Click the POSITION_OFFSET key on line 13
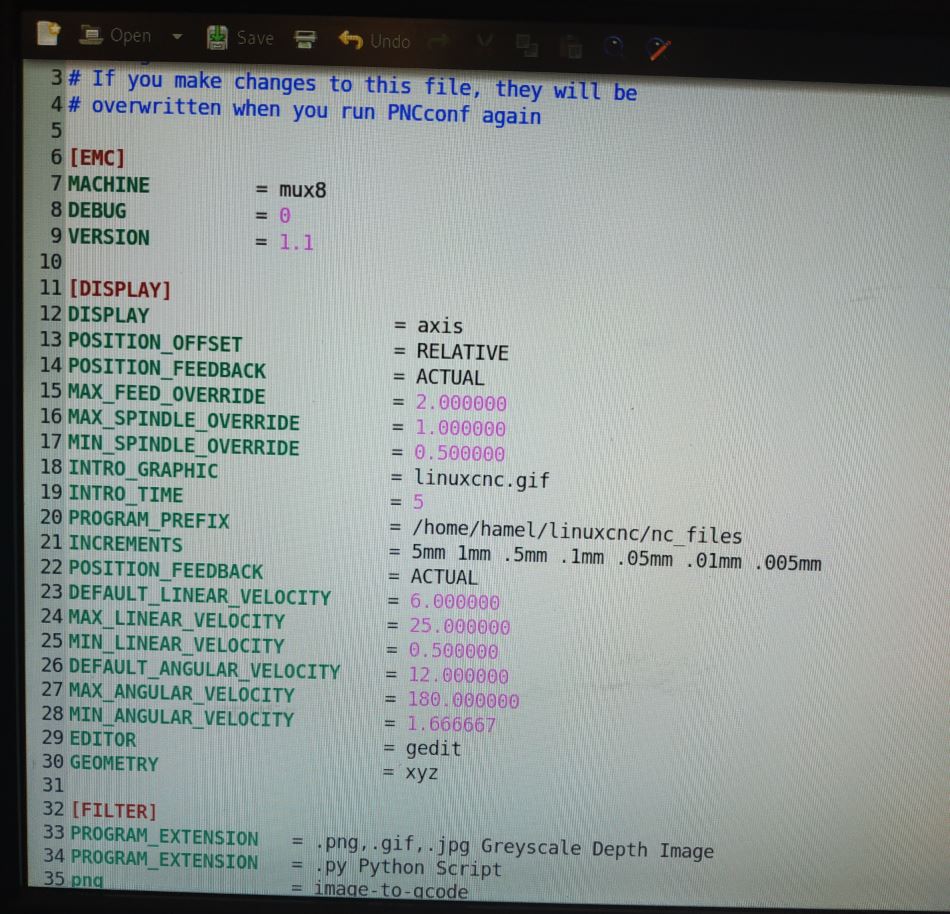Image resolution: width=950 pixels, height=914 pixels. pos(155,343)
